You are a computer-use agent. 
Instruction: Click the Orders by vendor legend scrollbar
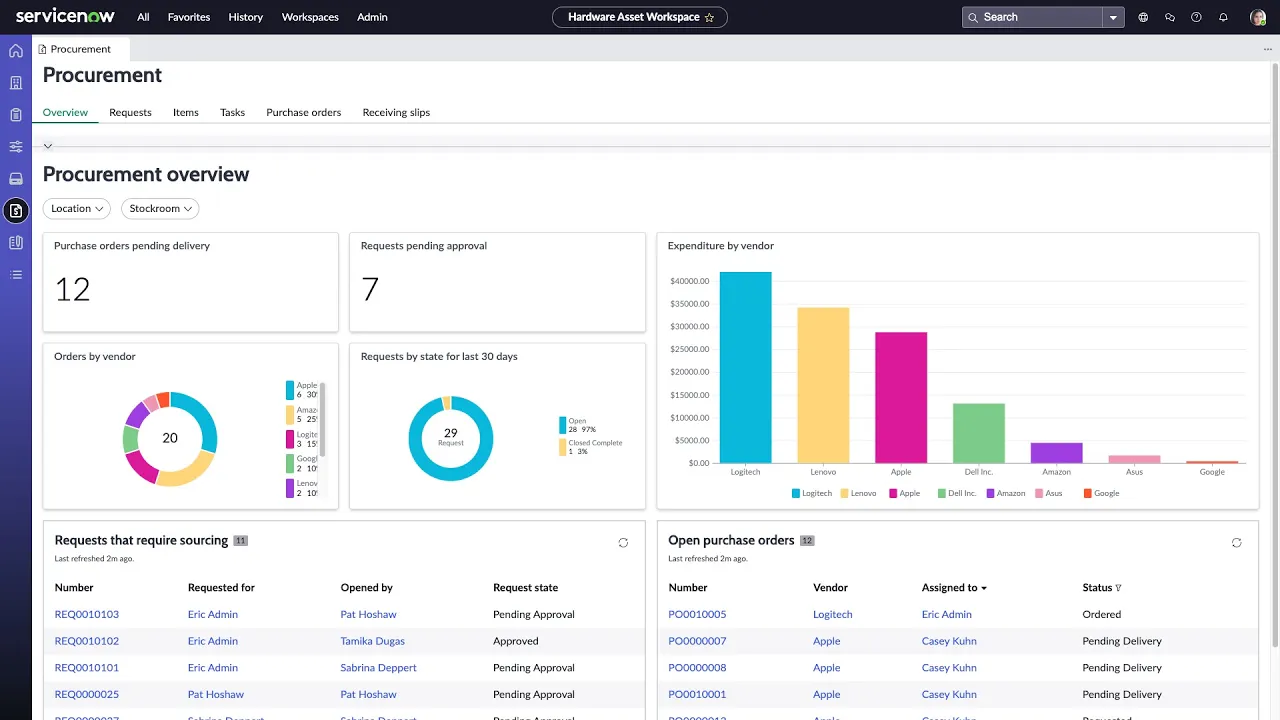[x=322, y=420]
